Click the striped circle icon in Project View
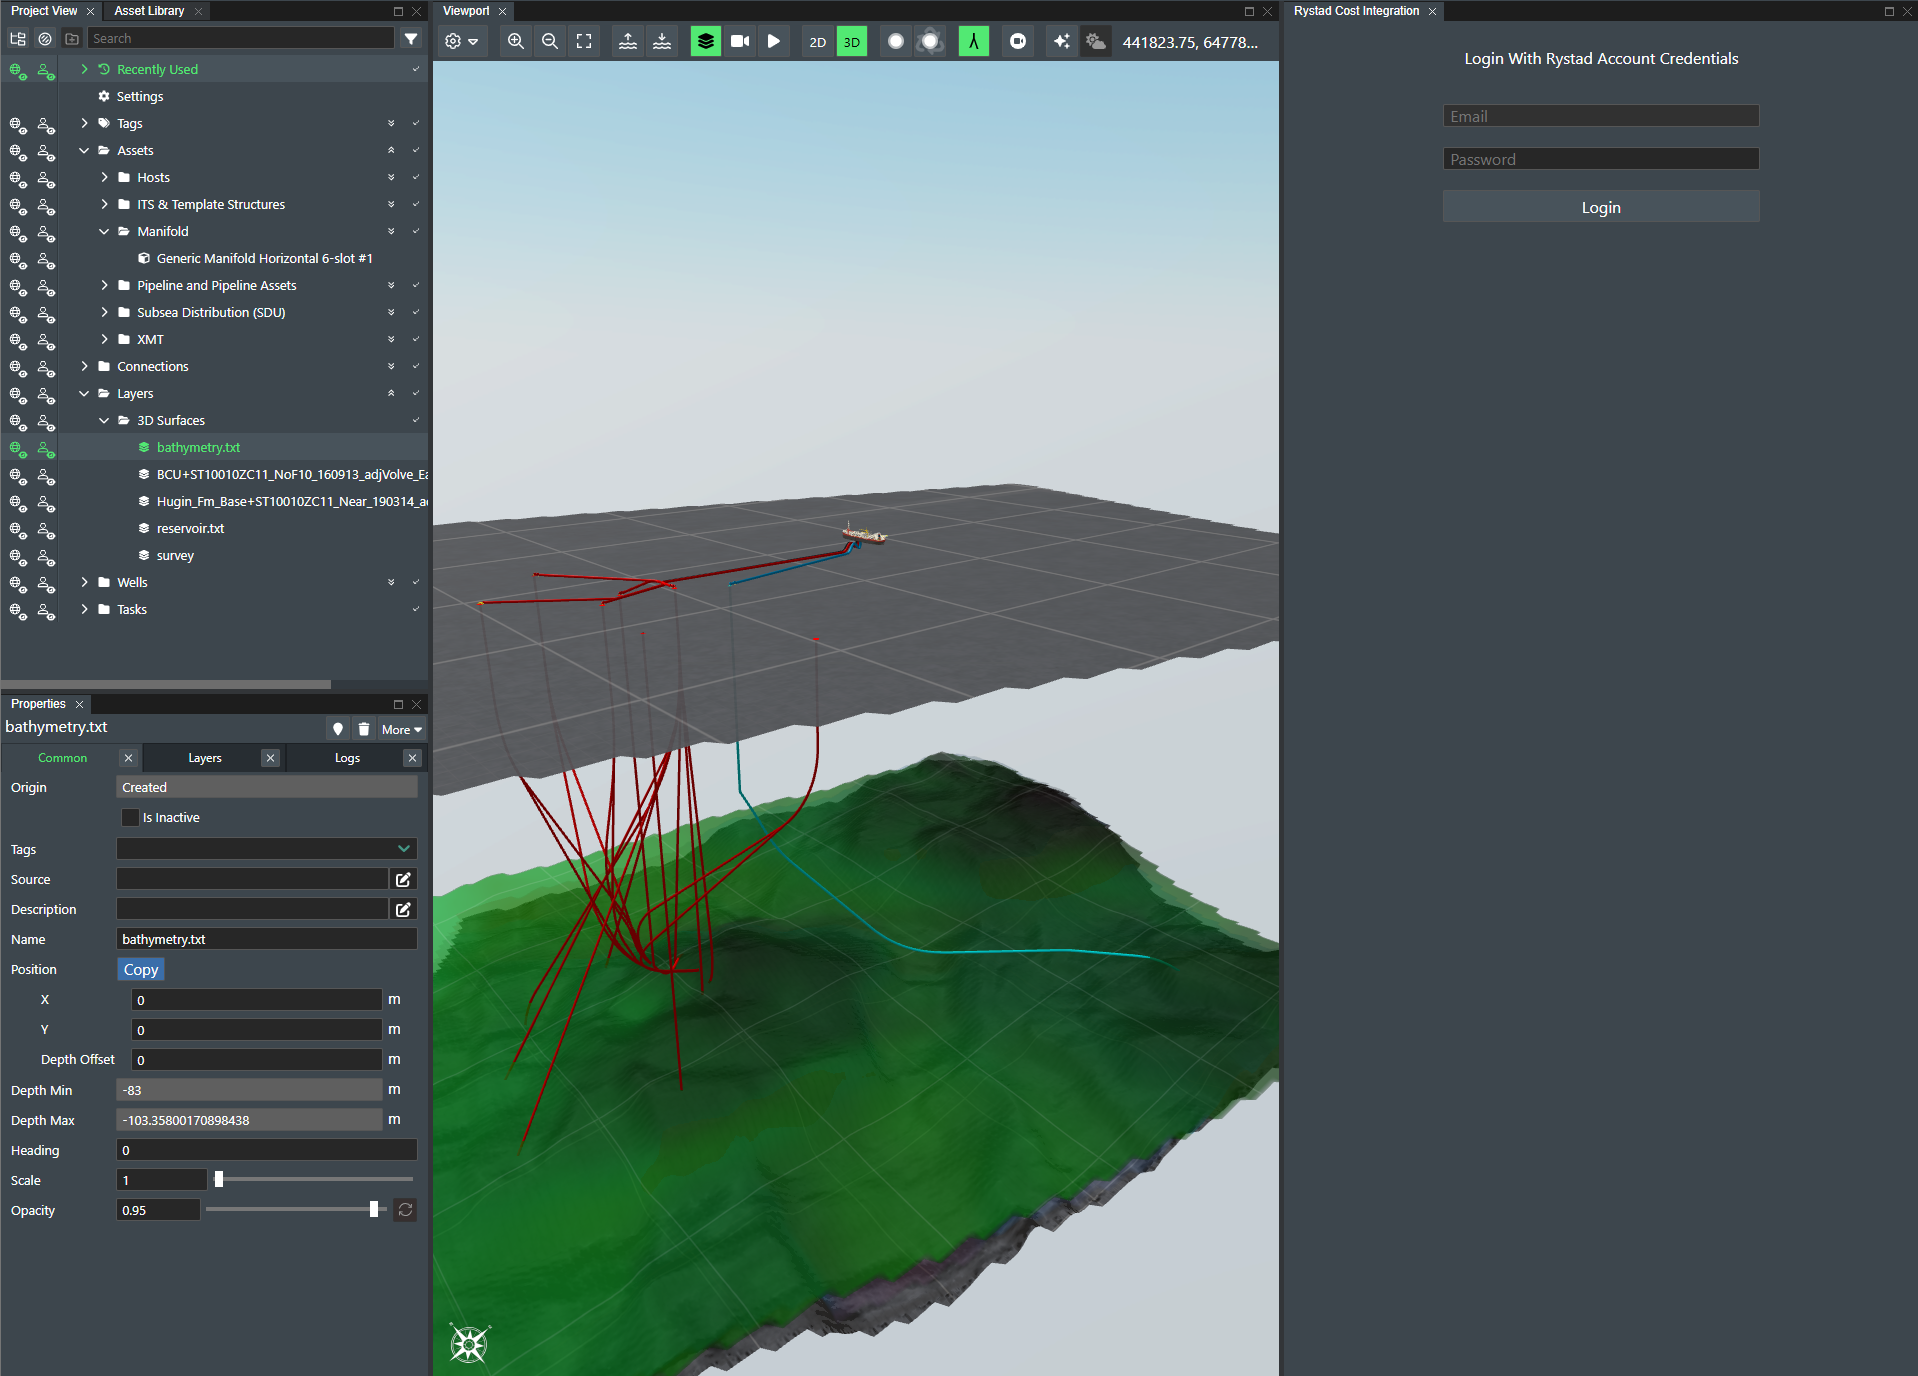1918x1376 pixels. click(45, 38)
